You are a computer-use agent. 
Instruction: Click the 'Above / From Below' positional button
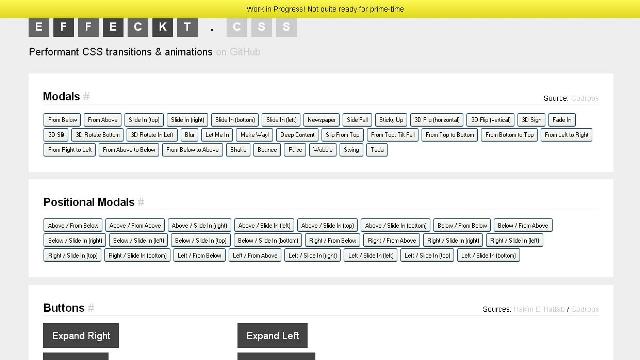[73, 225]
